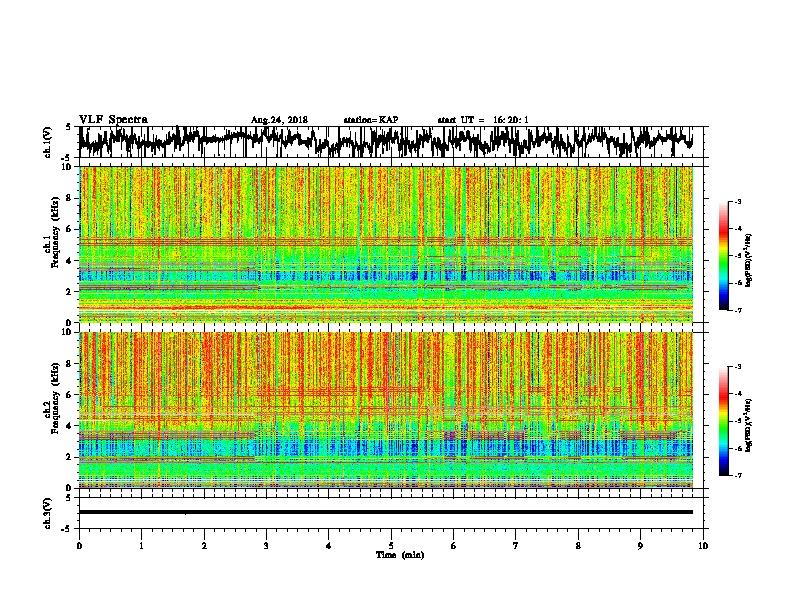792x612 pixels.
Task: Click the "-7" tick on ch.2 color bar
Action: (x=738, y=476)
